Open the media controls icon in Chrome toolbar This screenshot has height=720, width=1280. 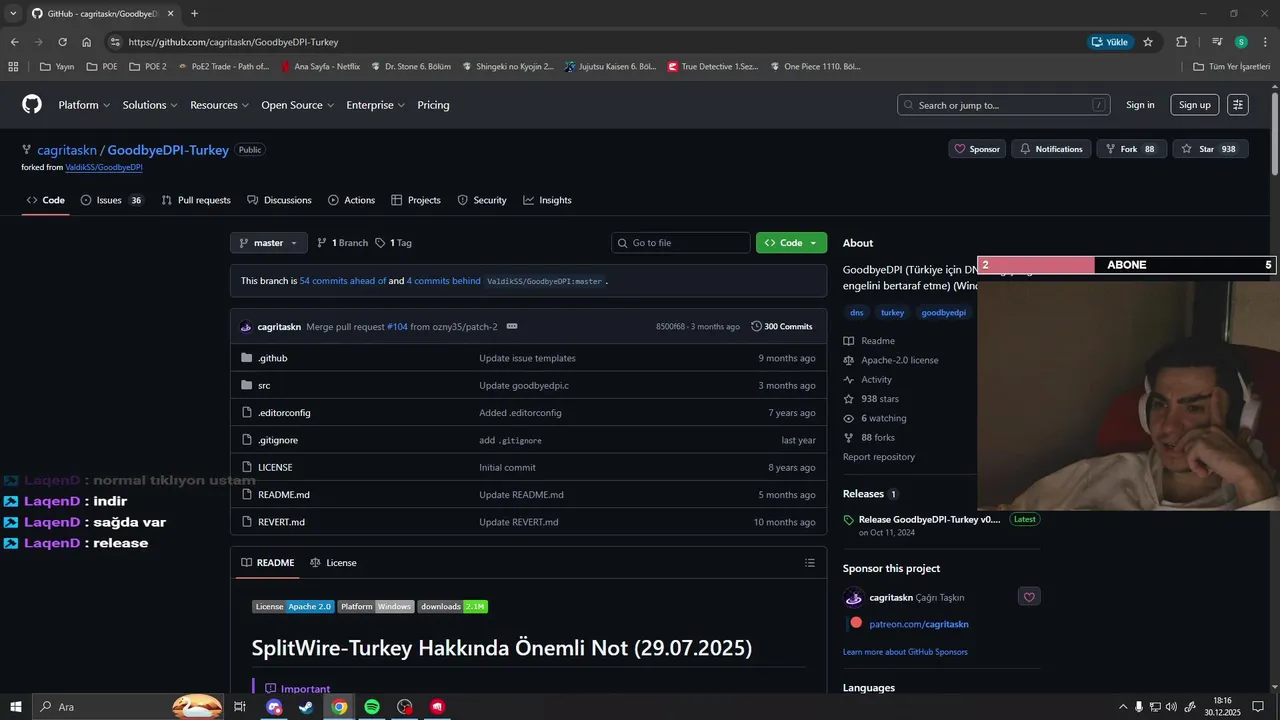tap(1217, 42)
